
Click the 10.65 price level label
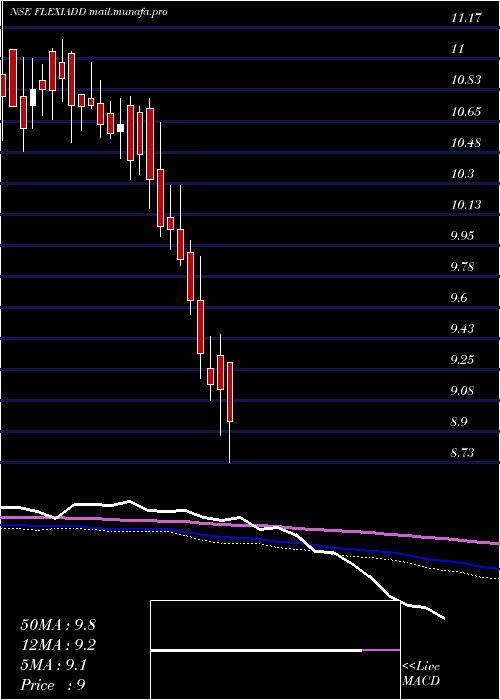[466, 112]
